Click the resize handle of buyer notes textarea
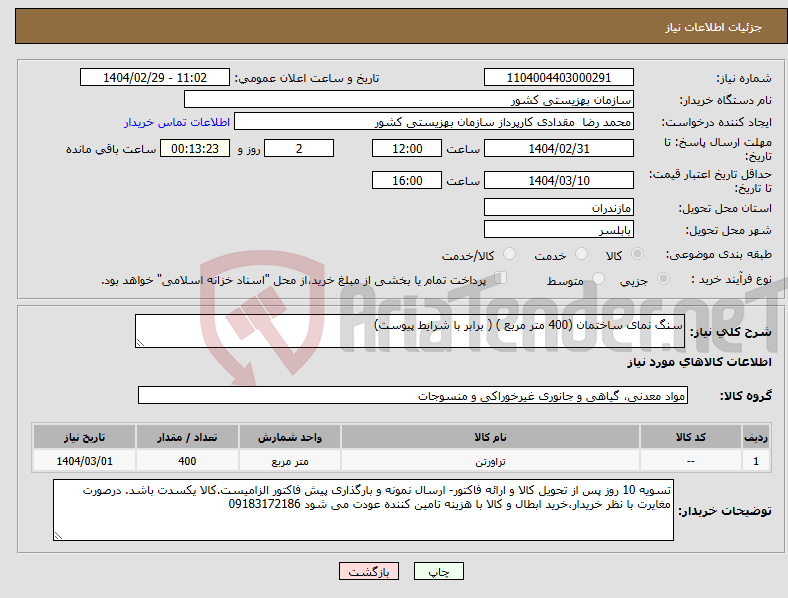The height and width of the screenshot is (598, 788). 58,536
